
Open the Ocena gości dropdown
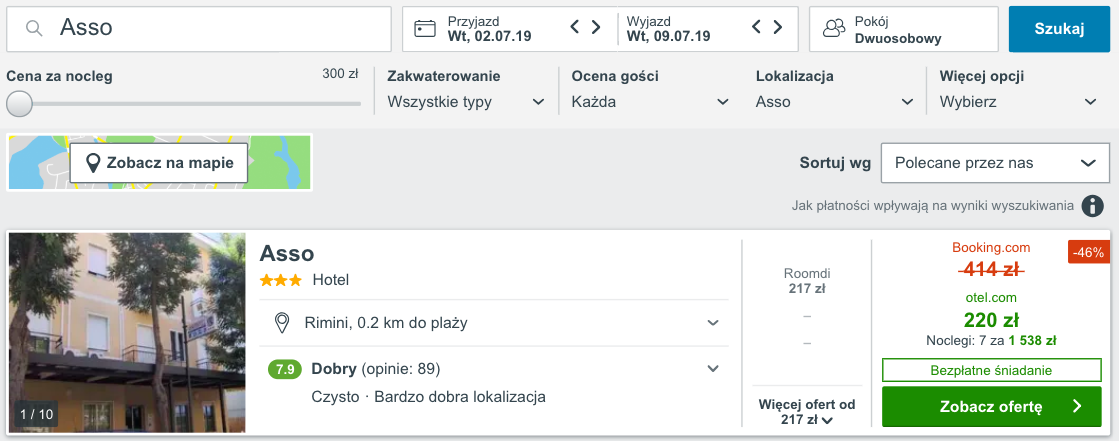(650, 102)
